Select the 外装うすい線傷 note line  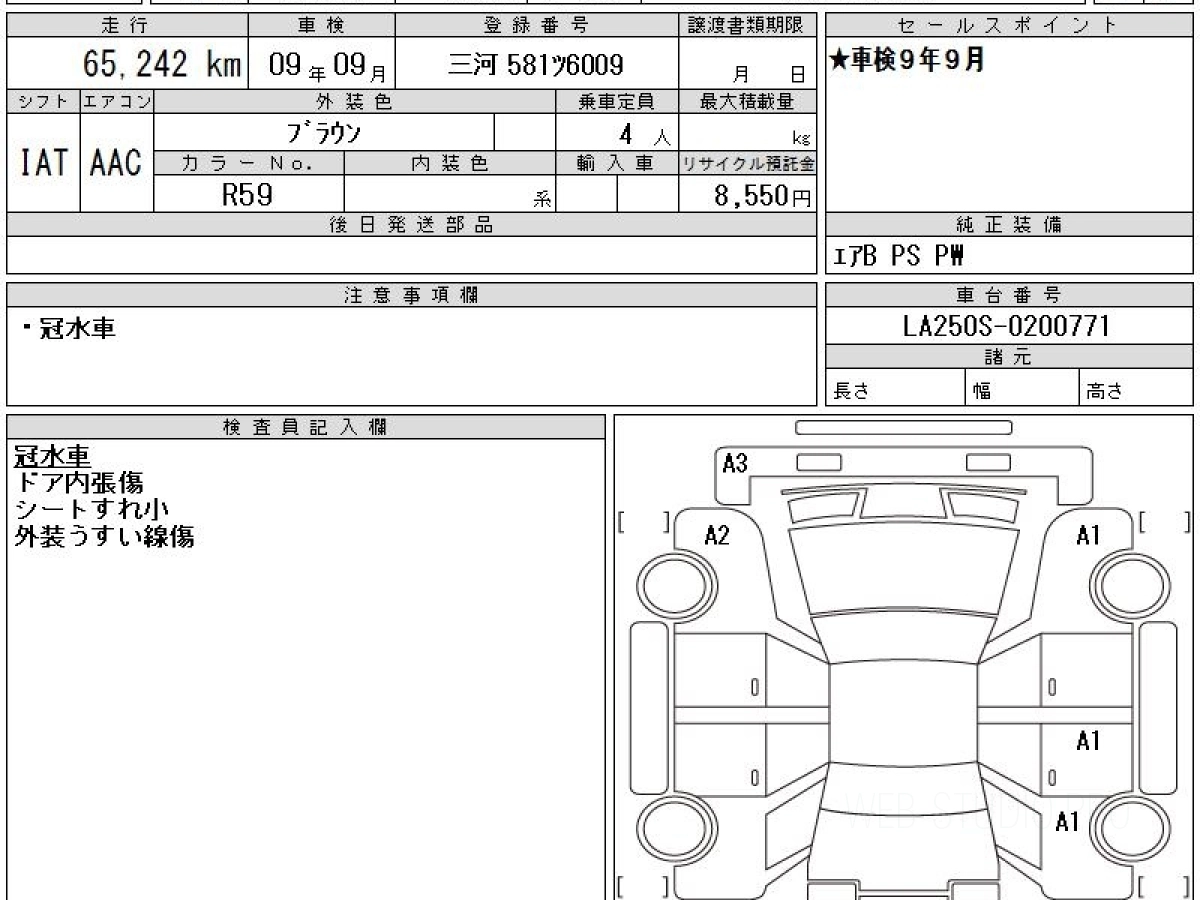coord(104,537)
